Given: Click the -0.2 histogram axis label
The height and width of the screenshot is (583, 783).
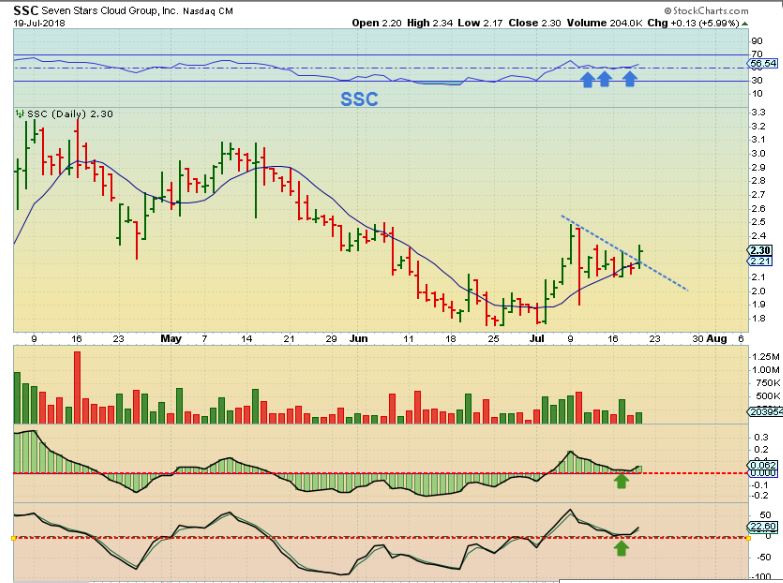Looking at the screenshot, I should click(x=760, y=495).
